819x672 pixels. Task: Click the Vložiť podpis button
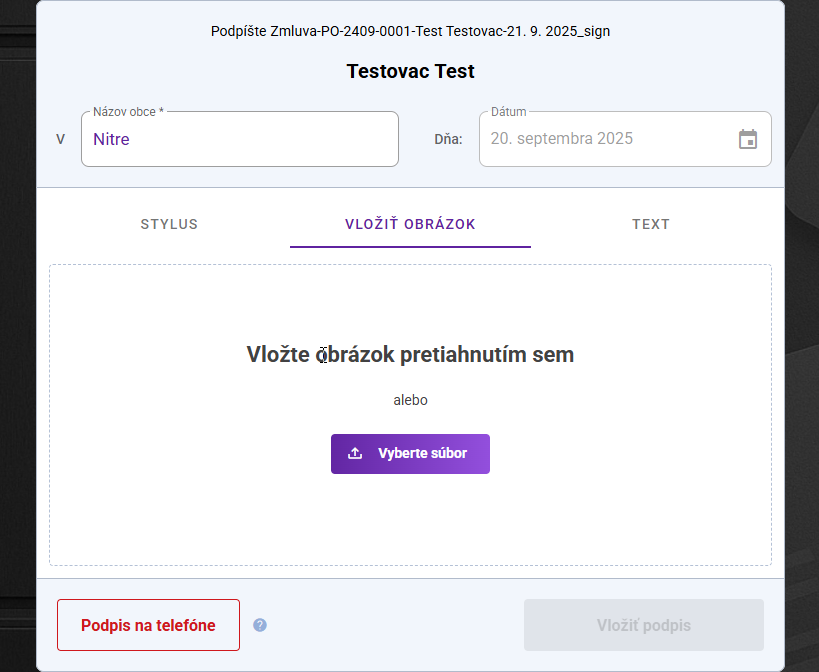click(x=643, y=625)
